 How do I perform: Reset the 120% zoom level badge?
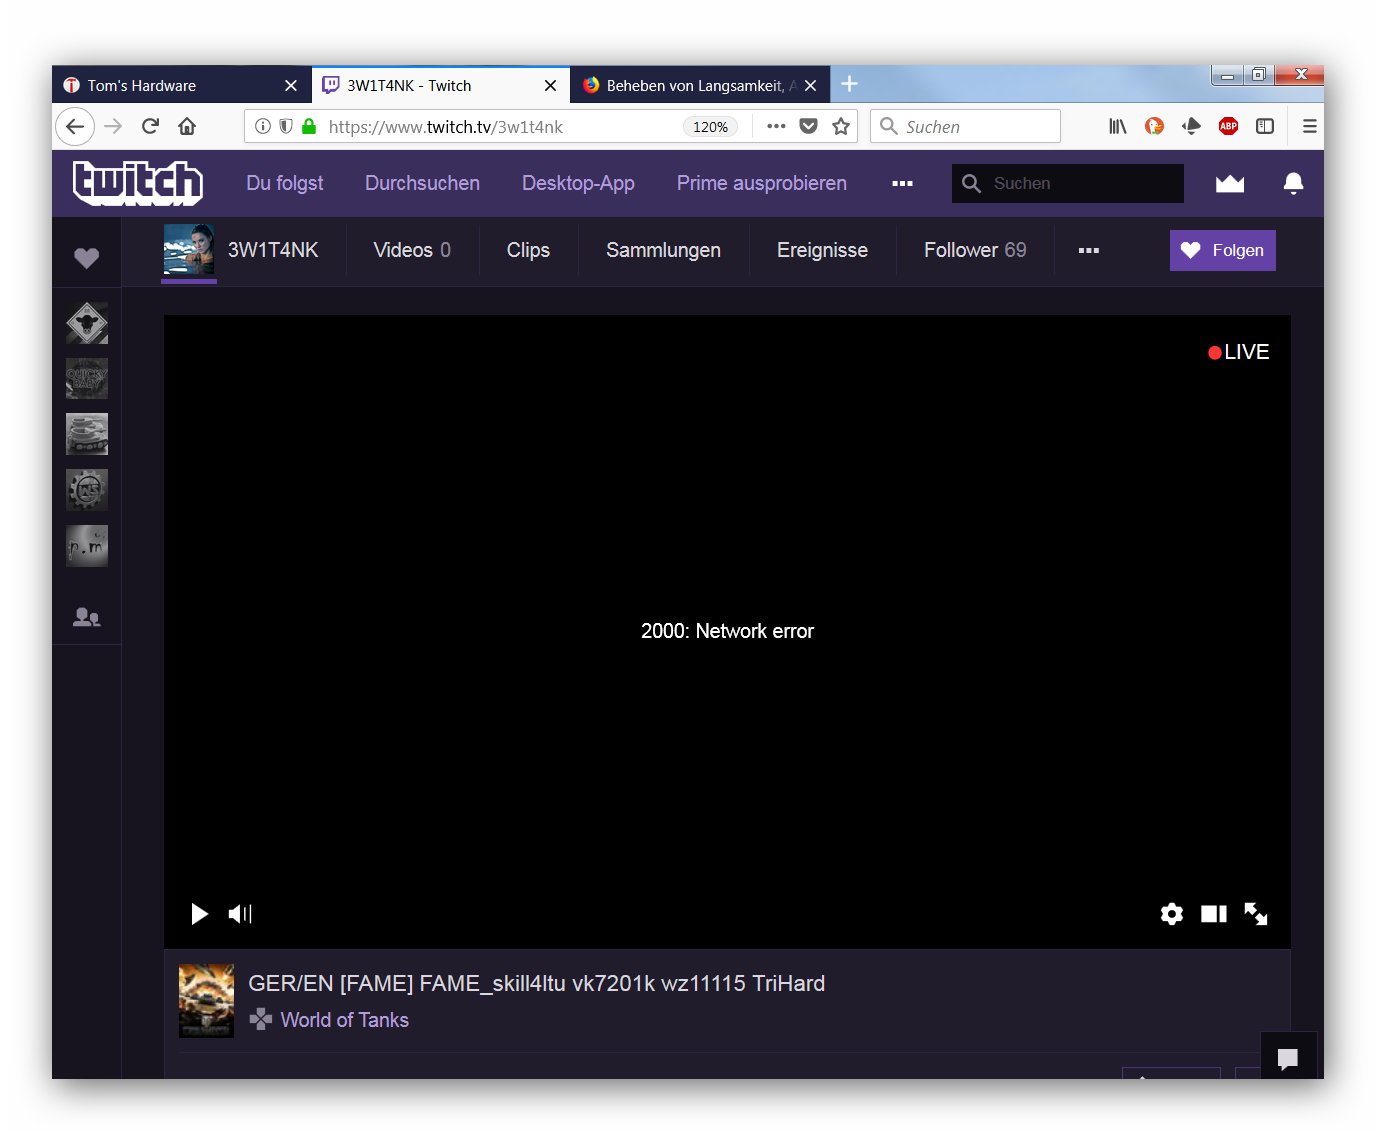(710, 127)
